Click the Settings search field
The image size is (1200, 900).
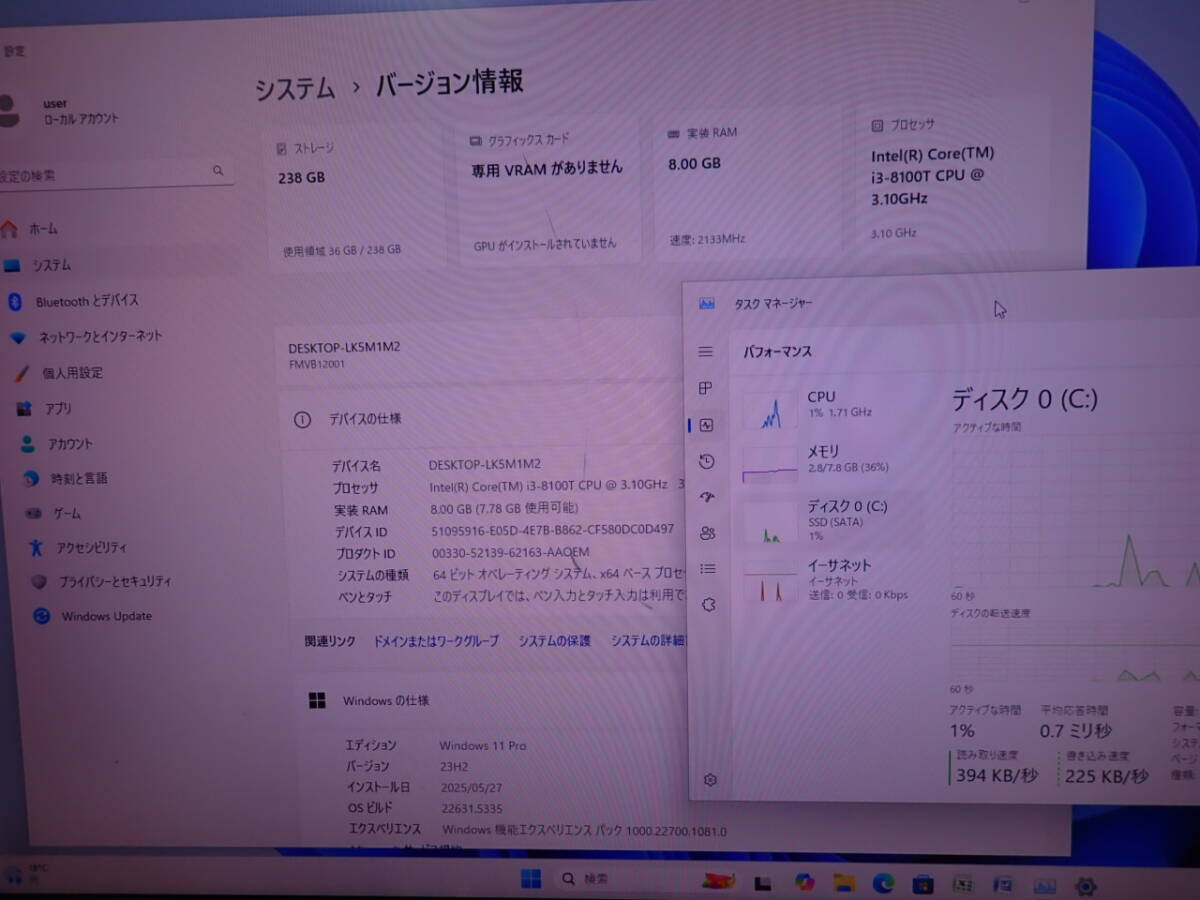point(115,174)
